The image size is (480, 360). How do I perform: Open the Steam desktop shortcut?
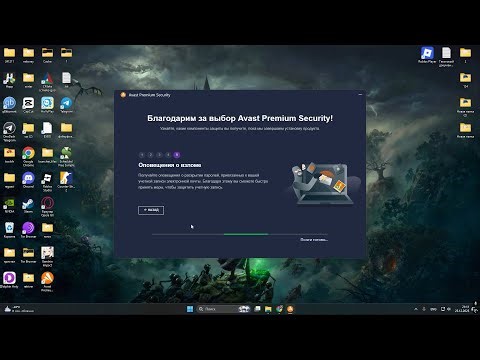28,205
